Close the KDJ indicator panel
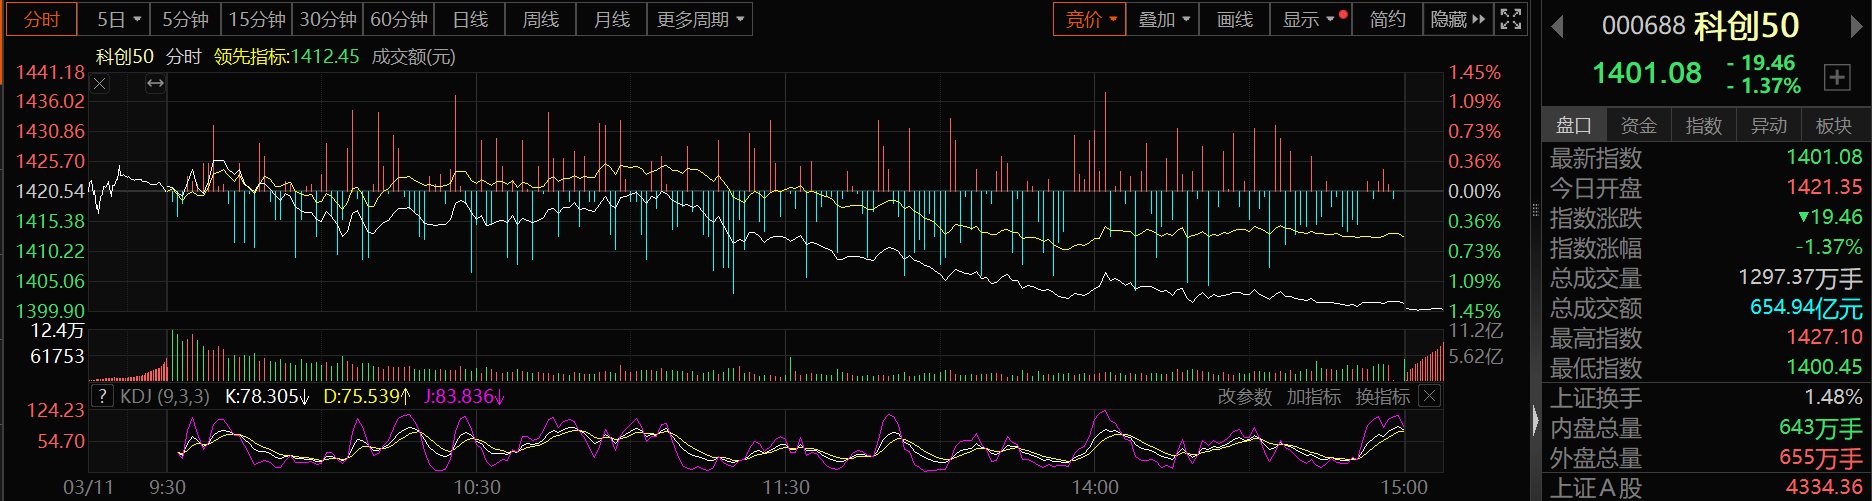 coord(1430,396)
